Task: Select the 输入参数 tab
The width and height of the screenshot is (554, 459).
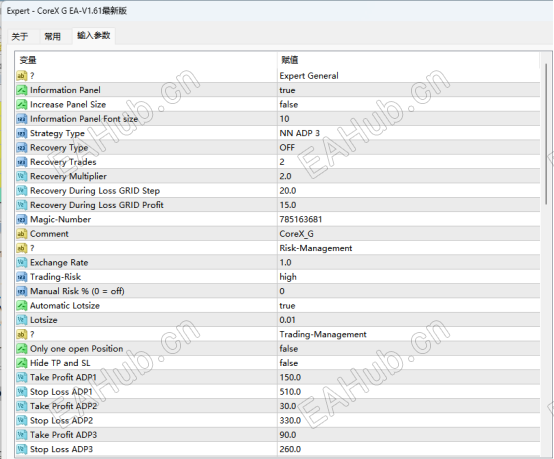Action: tap(94, 36)
